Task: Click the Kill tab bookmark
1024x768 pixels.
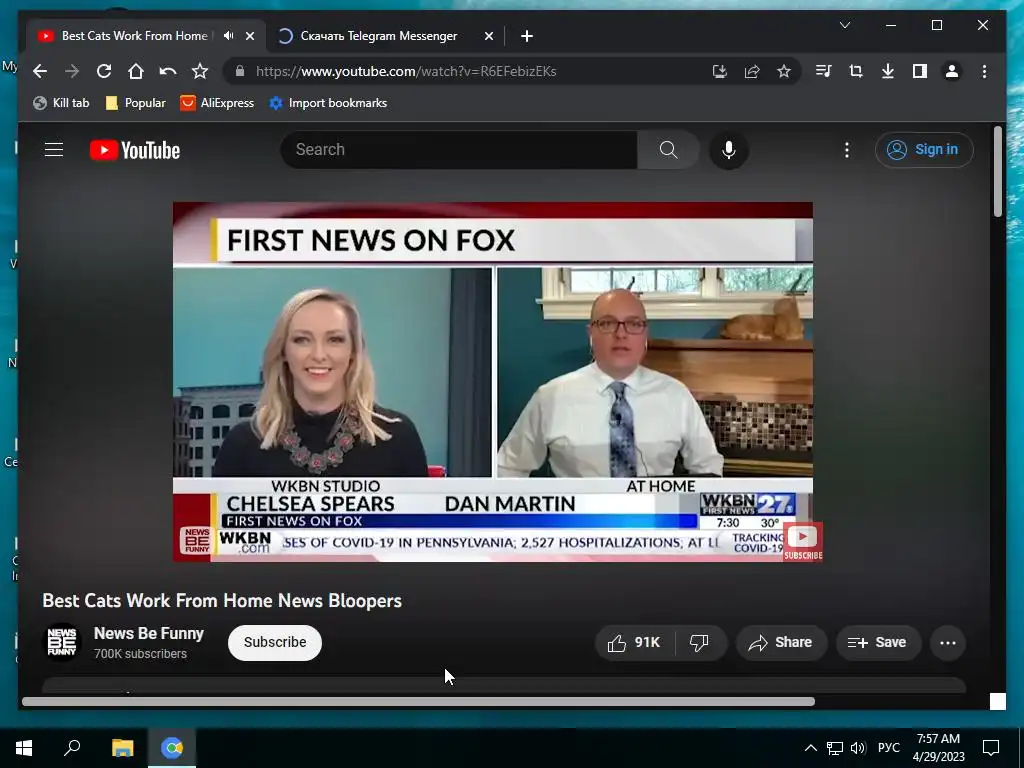Action: (x=61, y=103)
